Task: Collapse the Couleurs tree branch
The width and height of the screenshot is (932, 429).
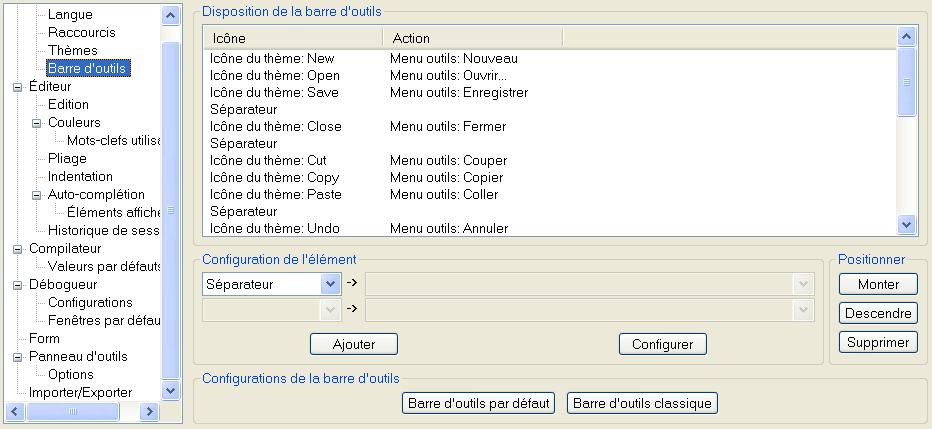Action: click(x=36, y=123)
